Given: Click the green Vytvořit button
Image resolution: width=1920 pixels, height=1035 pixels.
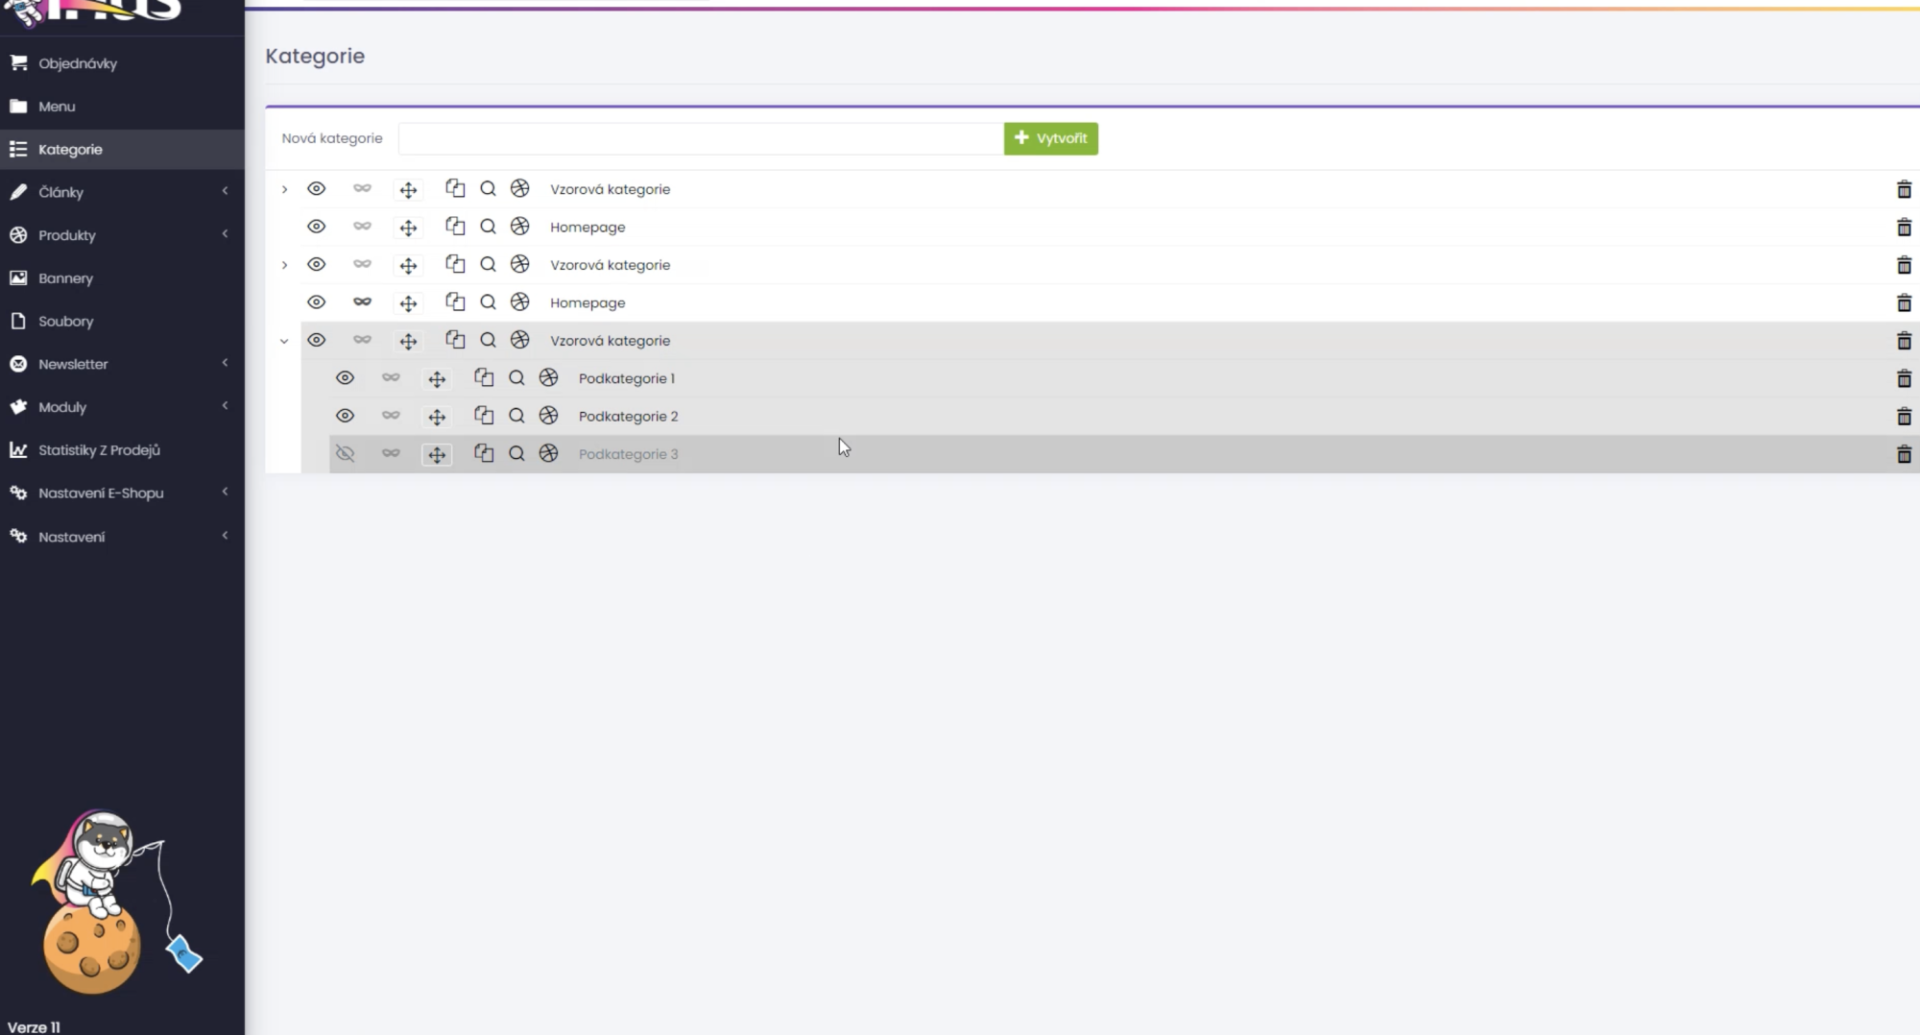Looking at the screenshot, I should click(1050, 138).
